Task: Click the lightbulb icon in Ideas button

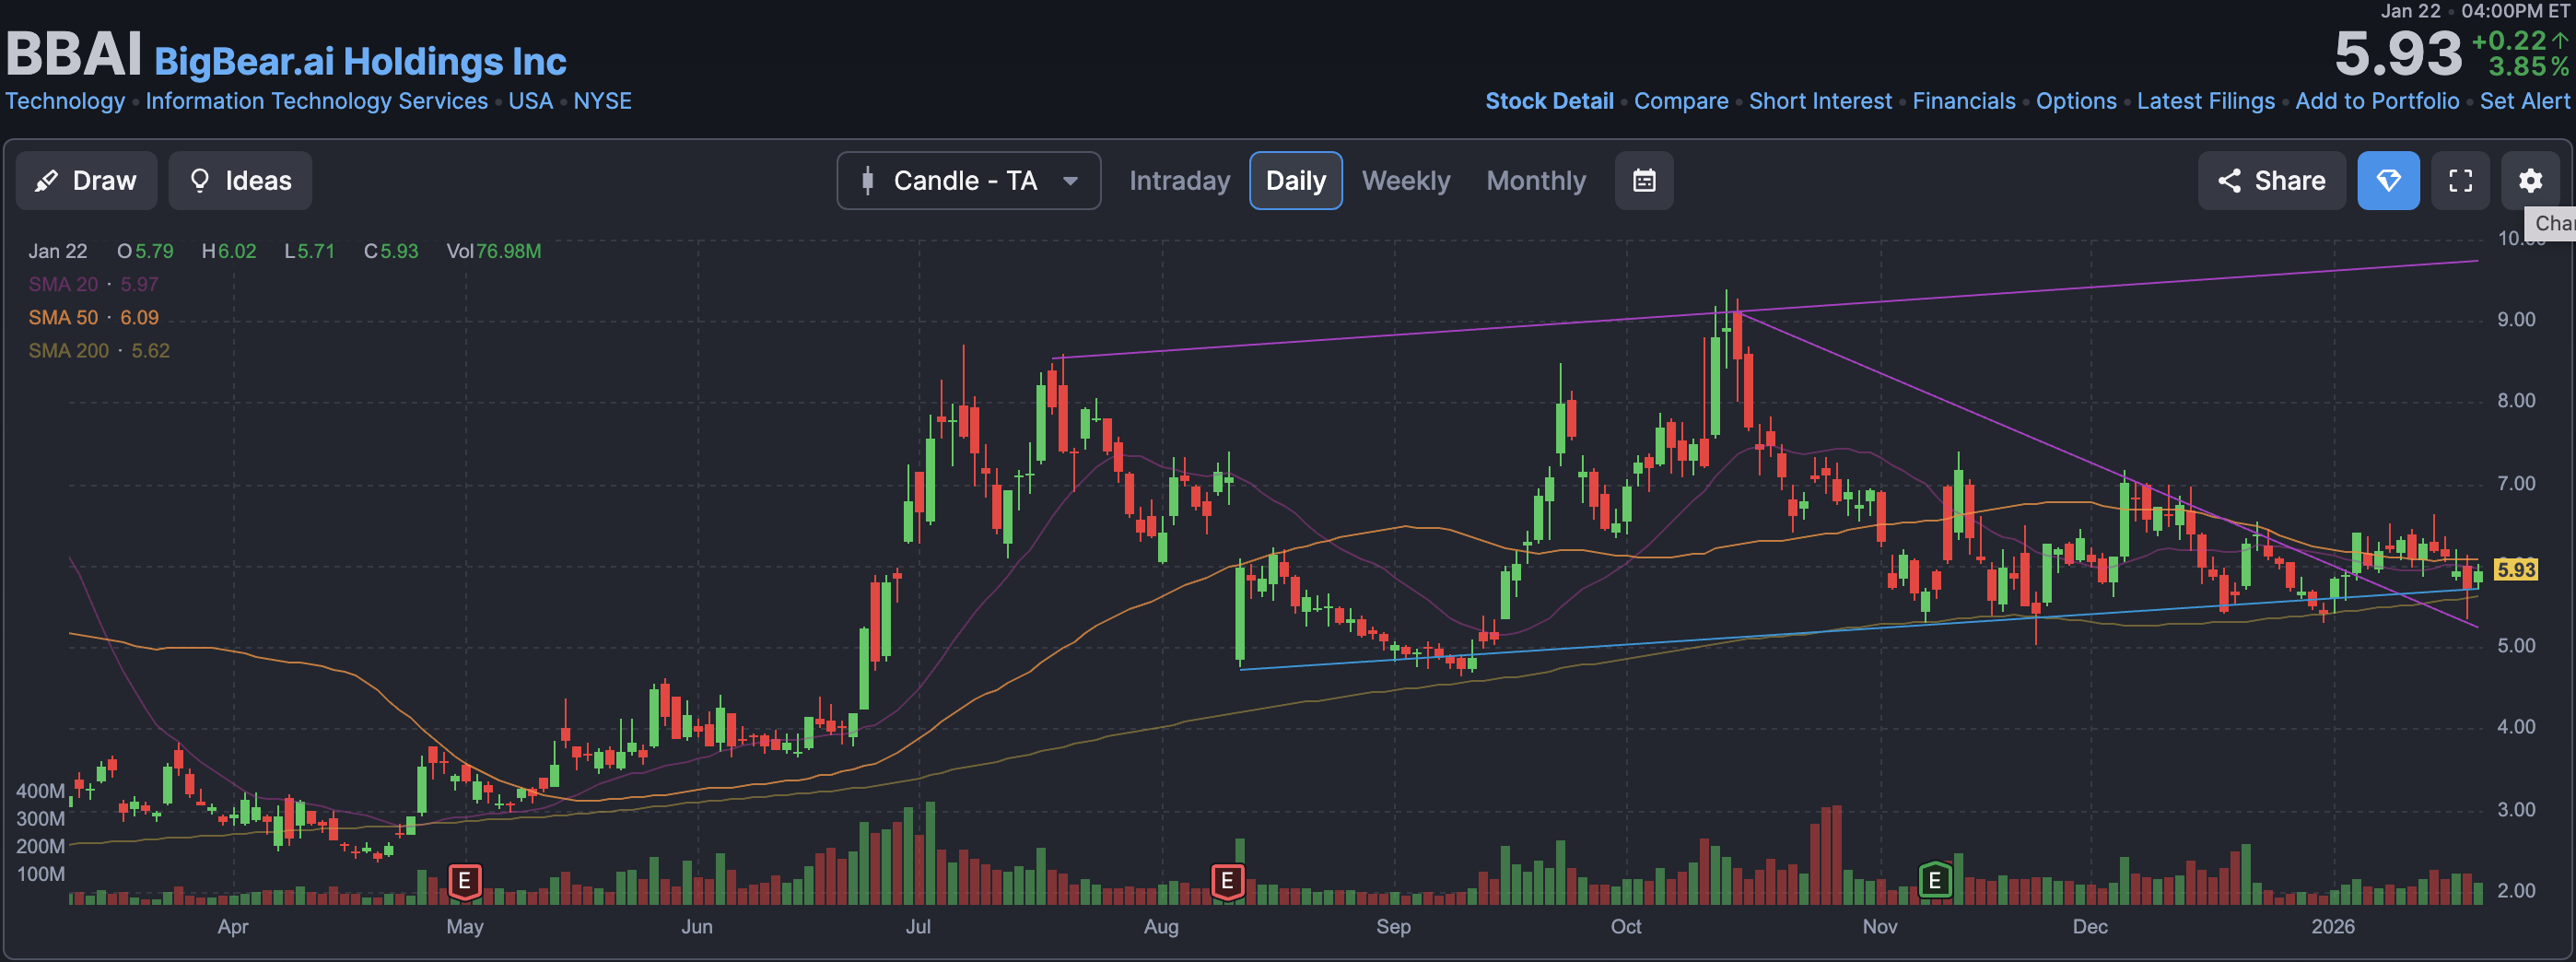Action: point(200,181)
